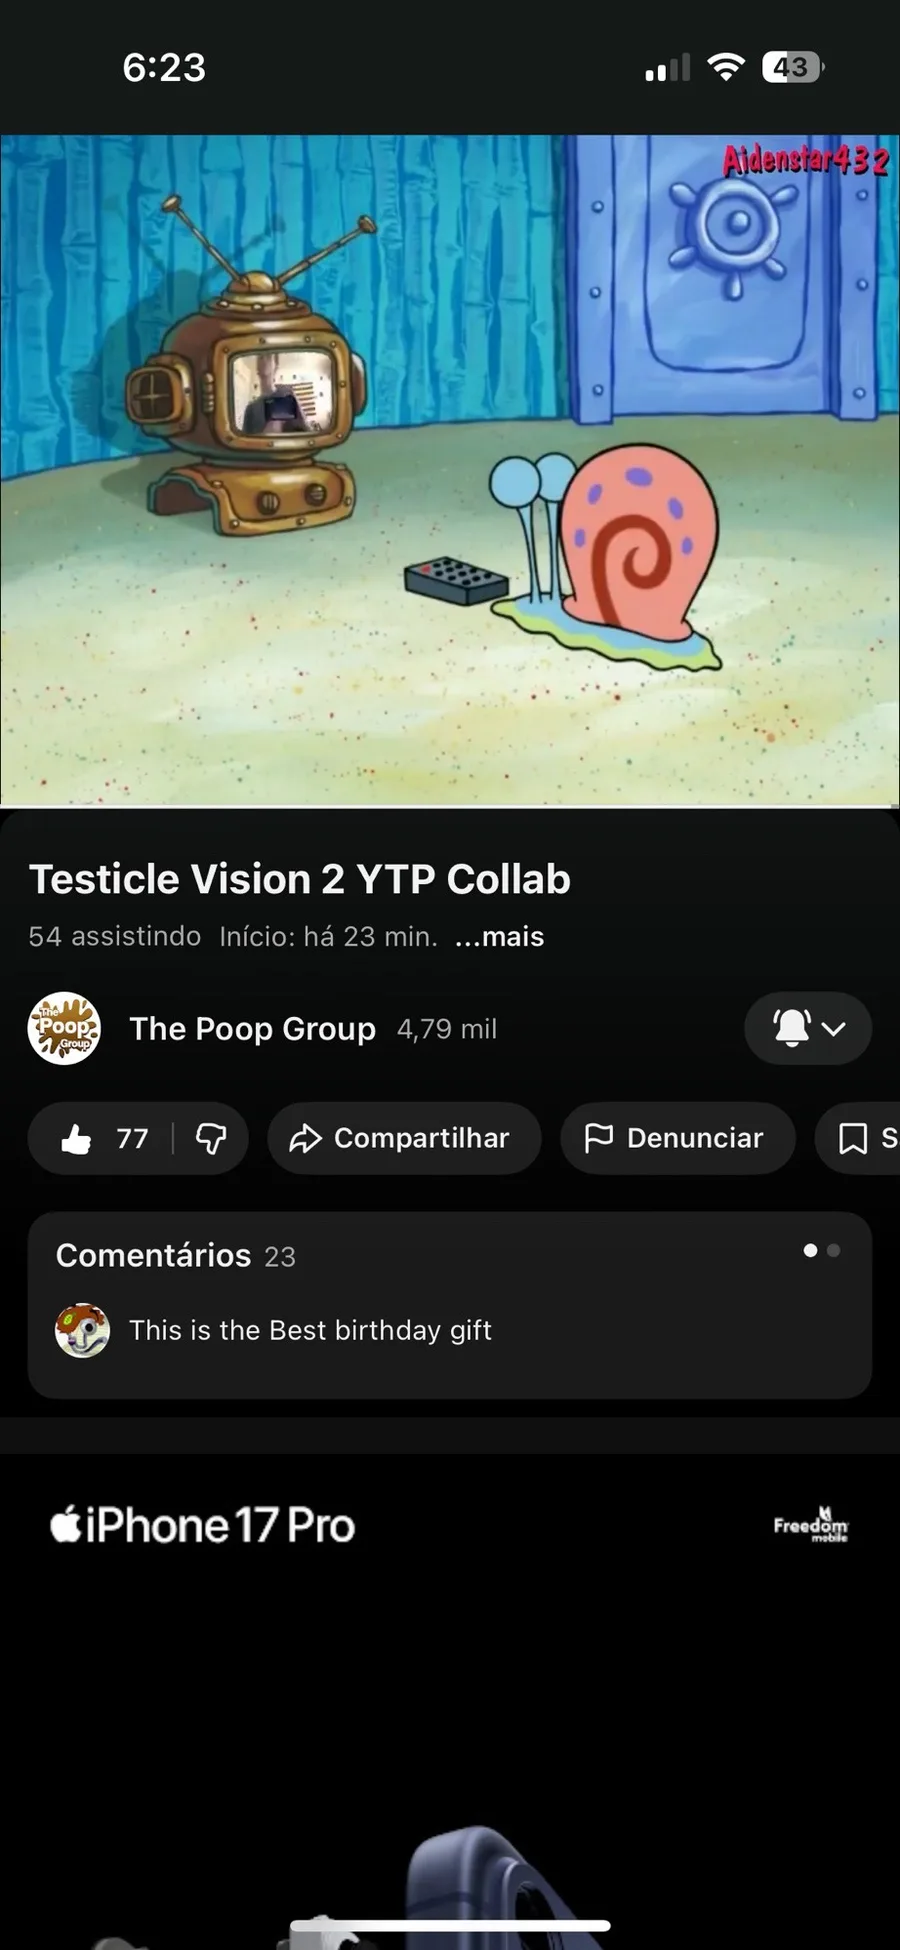Expand description with "...mais"
The width and height of the screenshot is (900, 1950).
pos(499,936)
